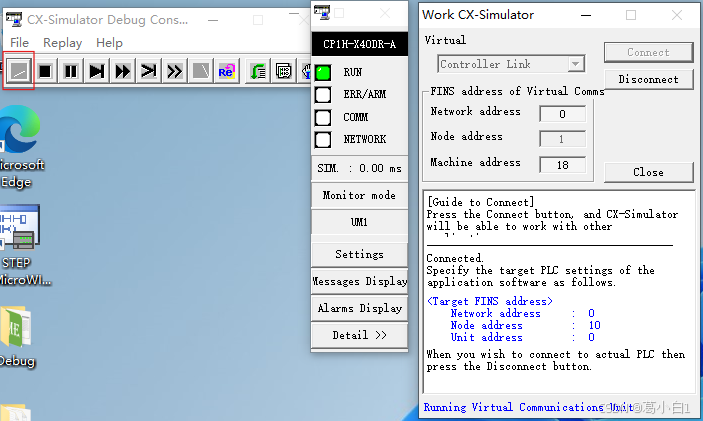Open Settings in the PLC status window
This screenshot has height=421, width=703.
tap(360, 254)
